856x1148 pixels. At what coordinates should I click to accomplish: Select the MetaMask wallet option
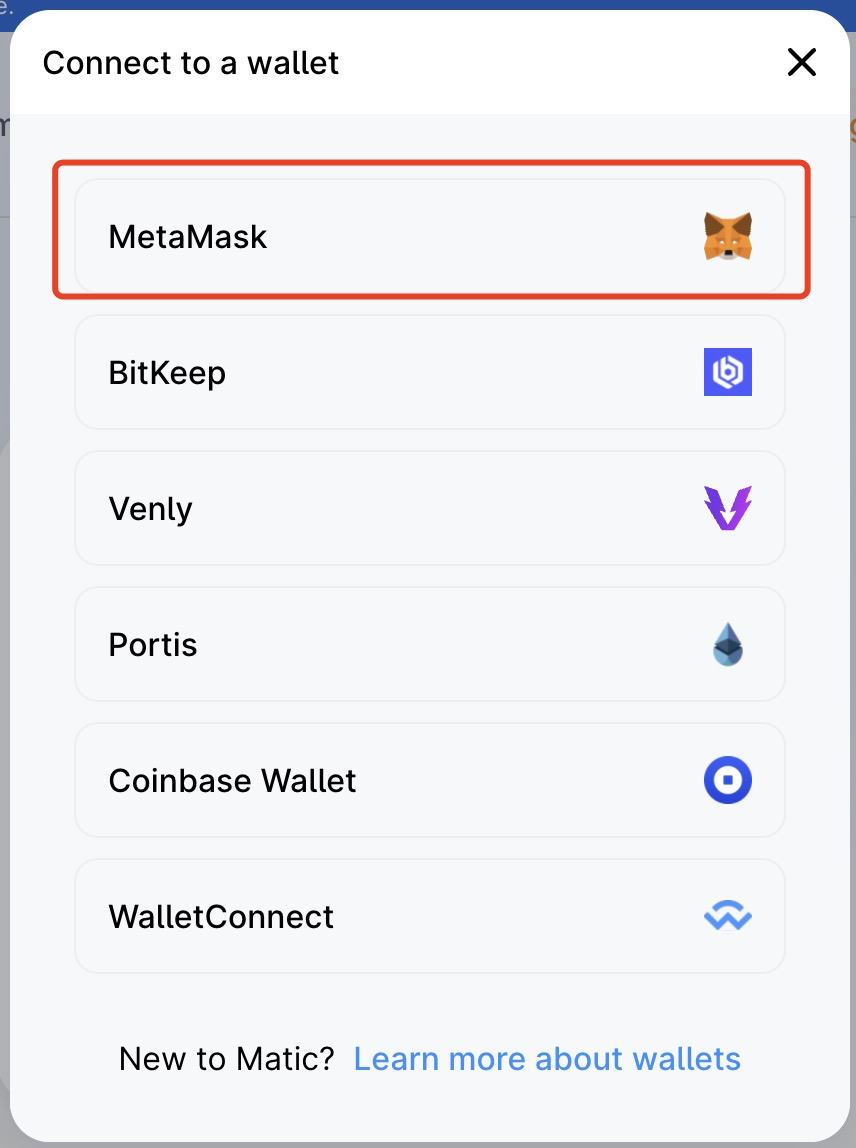[x=430, y=236]
